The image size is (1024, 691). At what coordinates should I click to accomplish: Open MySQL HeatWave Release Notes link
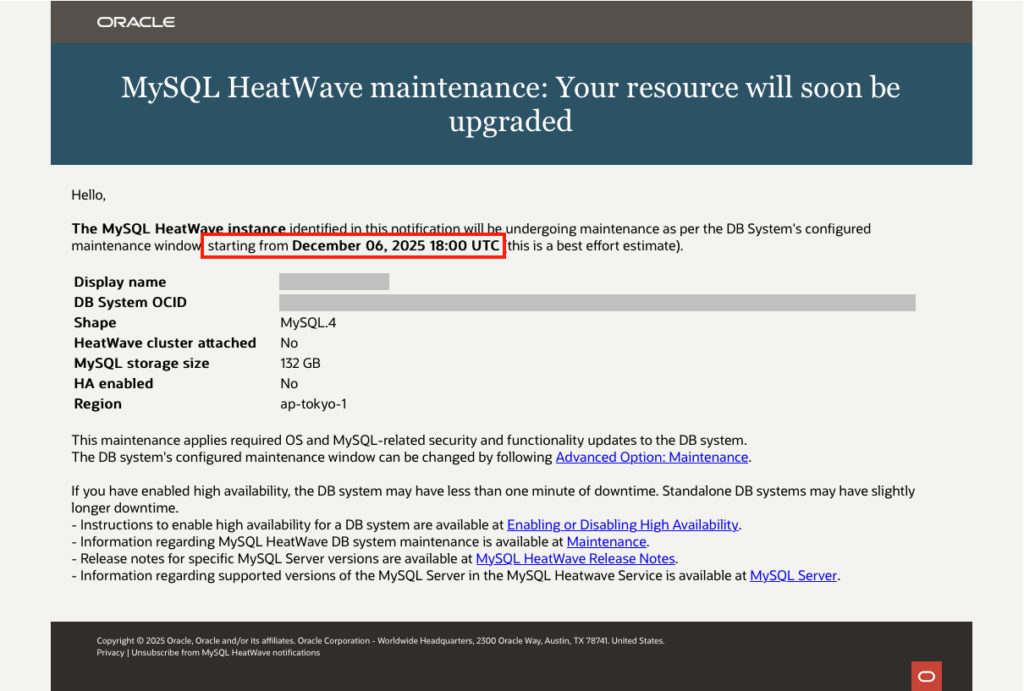pyautogui.click(x=575, y=558)
